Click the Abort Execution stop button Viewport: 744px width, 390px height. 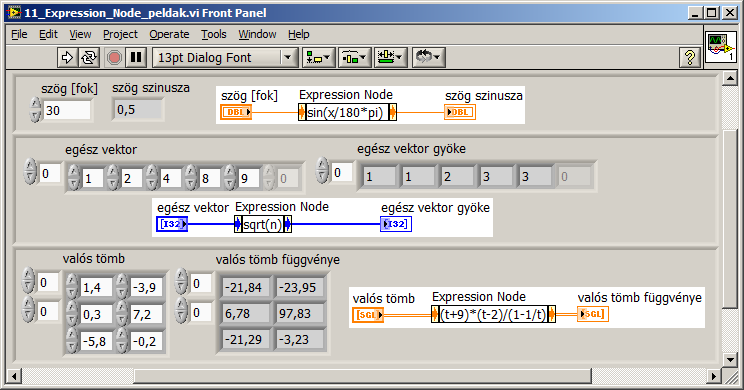(x=114, y=57)
